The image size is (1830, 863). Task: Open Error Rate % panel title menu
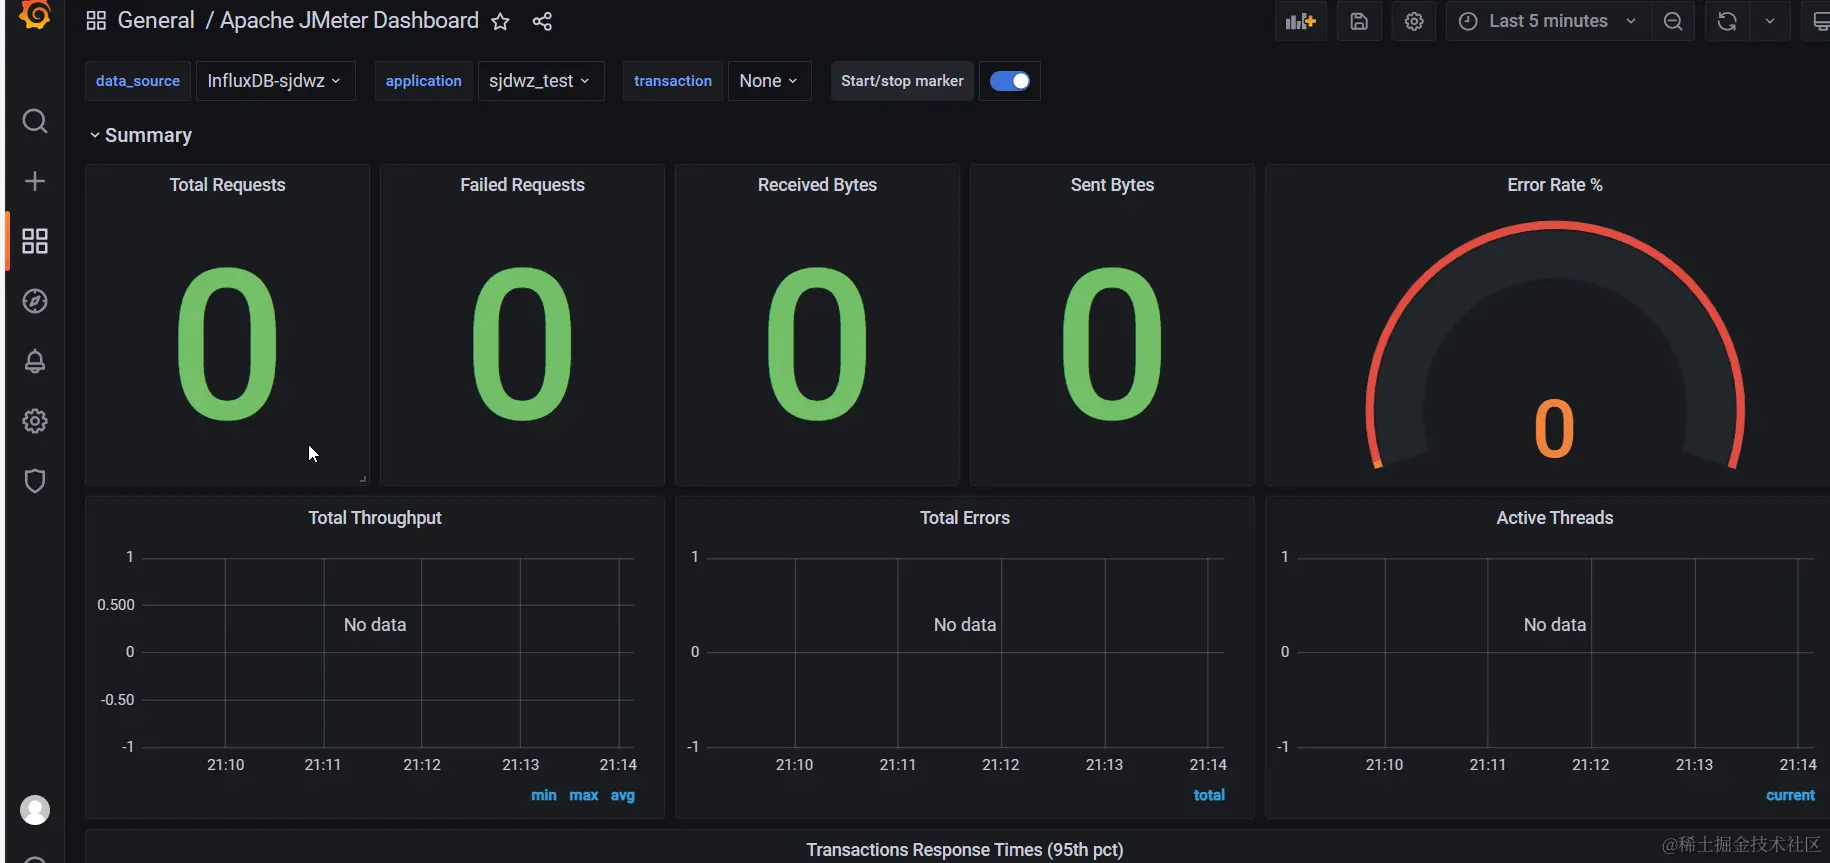click(1555, 185)
